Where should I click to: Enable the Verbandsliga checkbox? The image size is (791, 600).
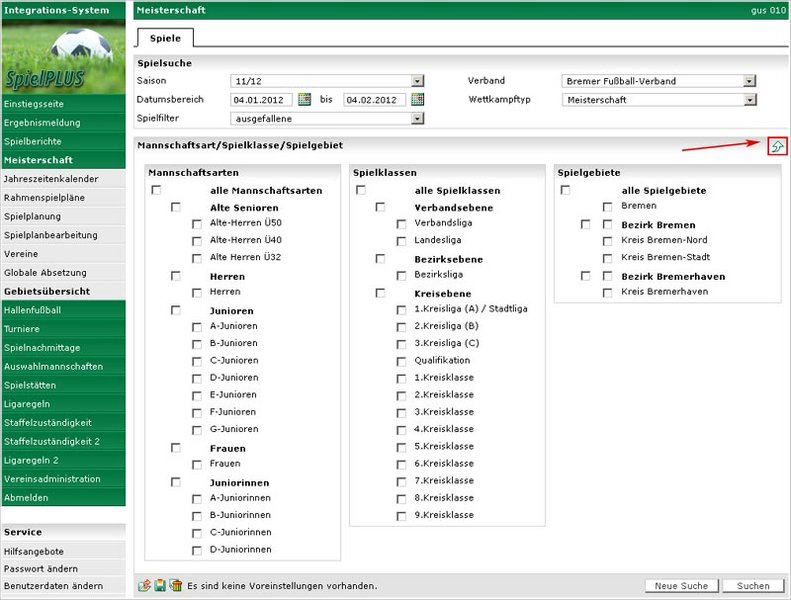(401, 225)
